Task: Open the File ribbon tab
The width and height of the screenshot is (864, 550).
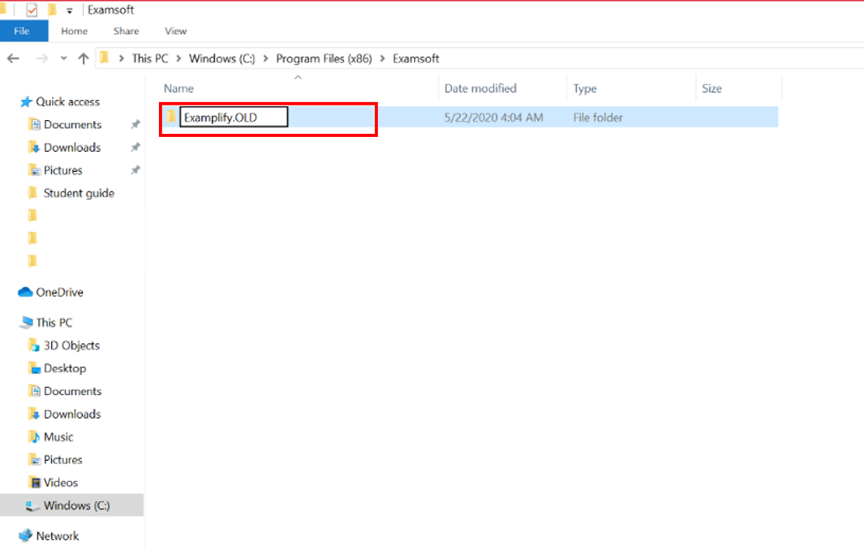Action: pos(24,31)
